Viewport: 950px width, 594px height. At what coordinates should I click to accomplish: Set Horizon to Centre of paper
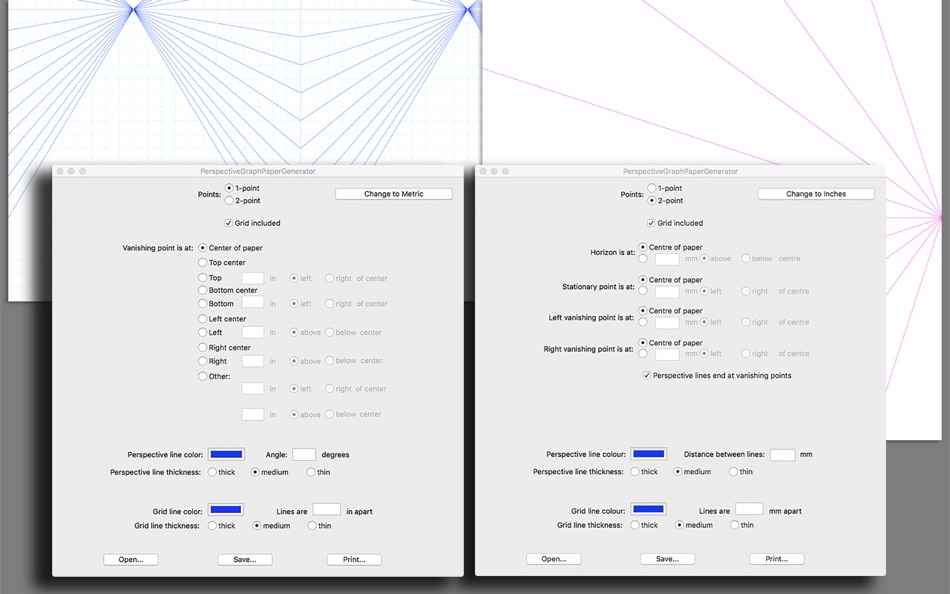click(x=643, y=247)
